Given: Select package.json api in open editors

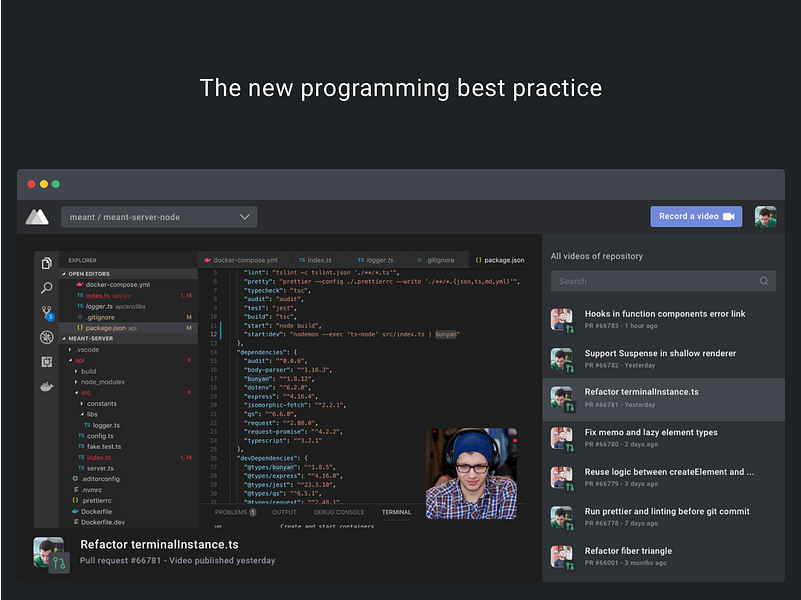Looking at the screenshot, I should pyautogui.click(x=128, y=328).
